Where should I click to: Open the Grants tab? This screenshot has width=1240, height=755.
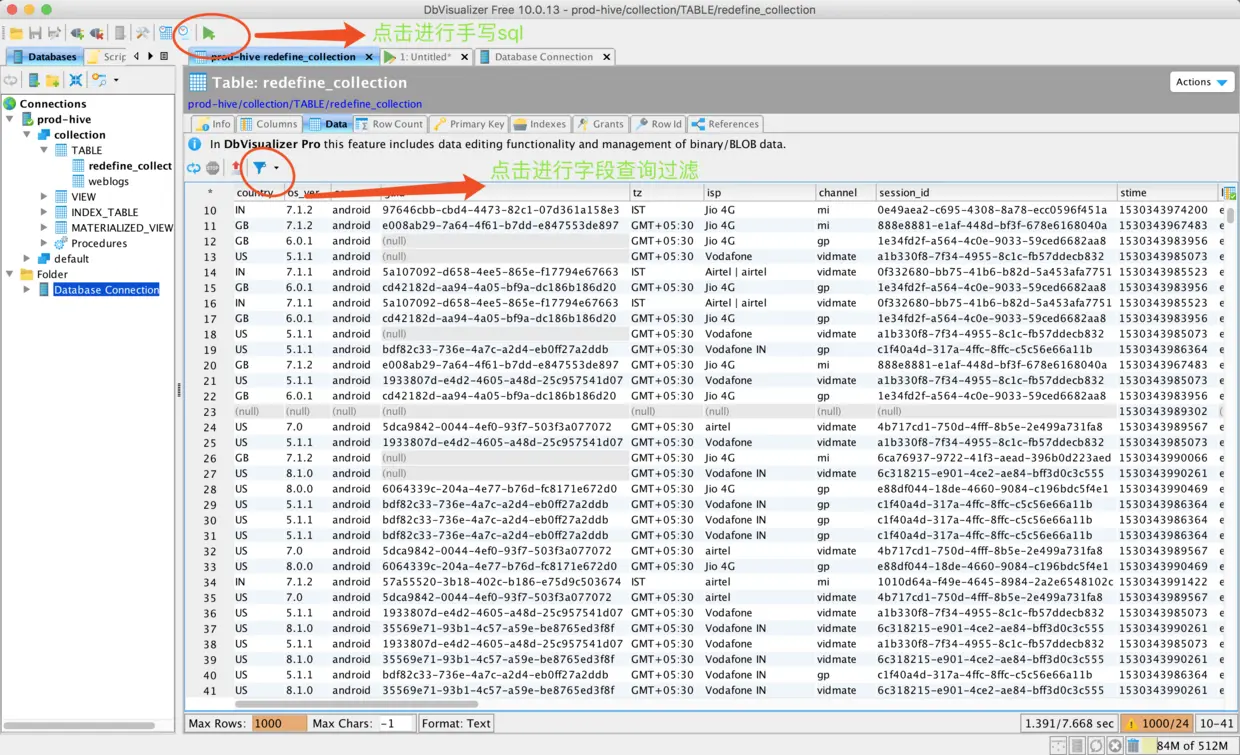600,124
